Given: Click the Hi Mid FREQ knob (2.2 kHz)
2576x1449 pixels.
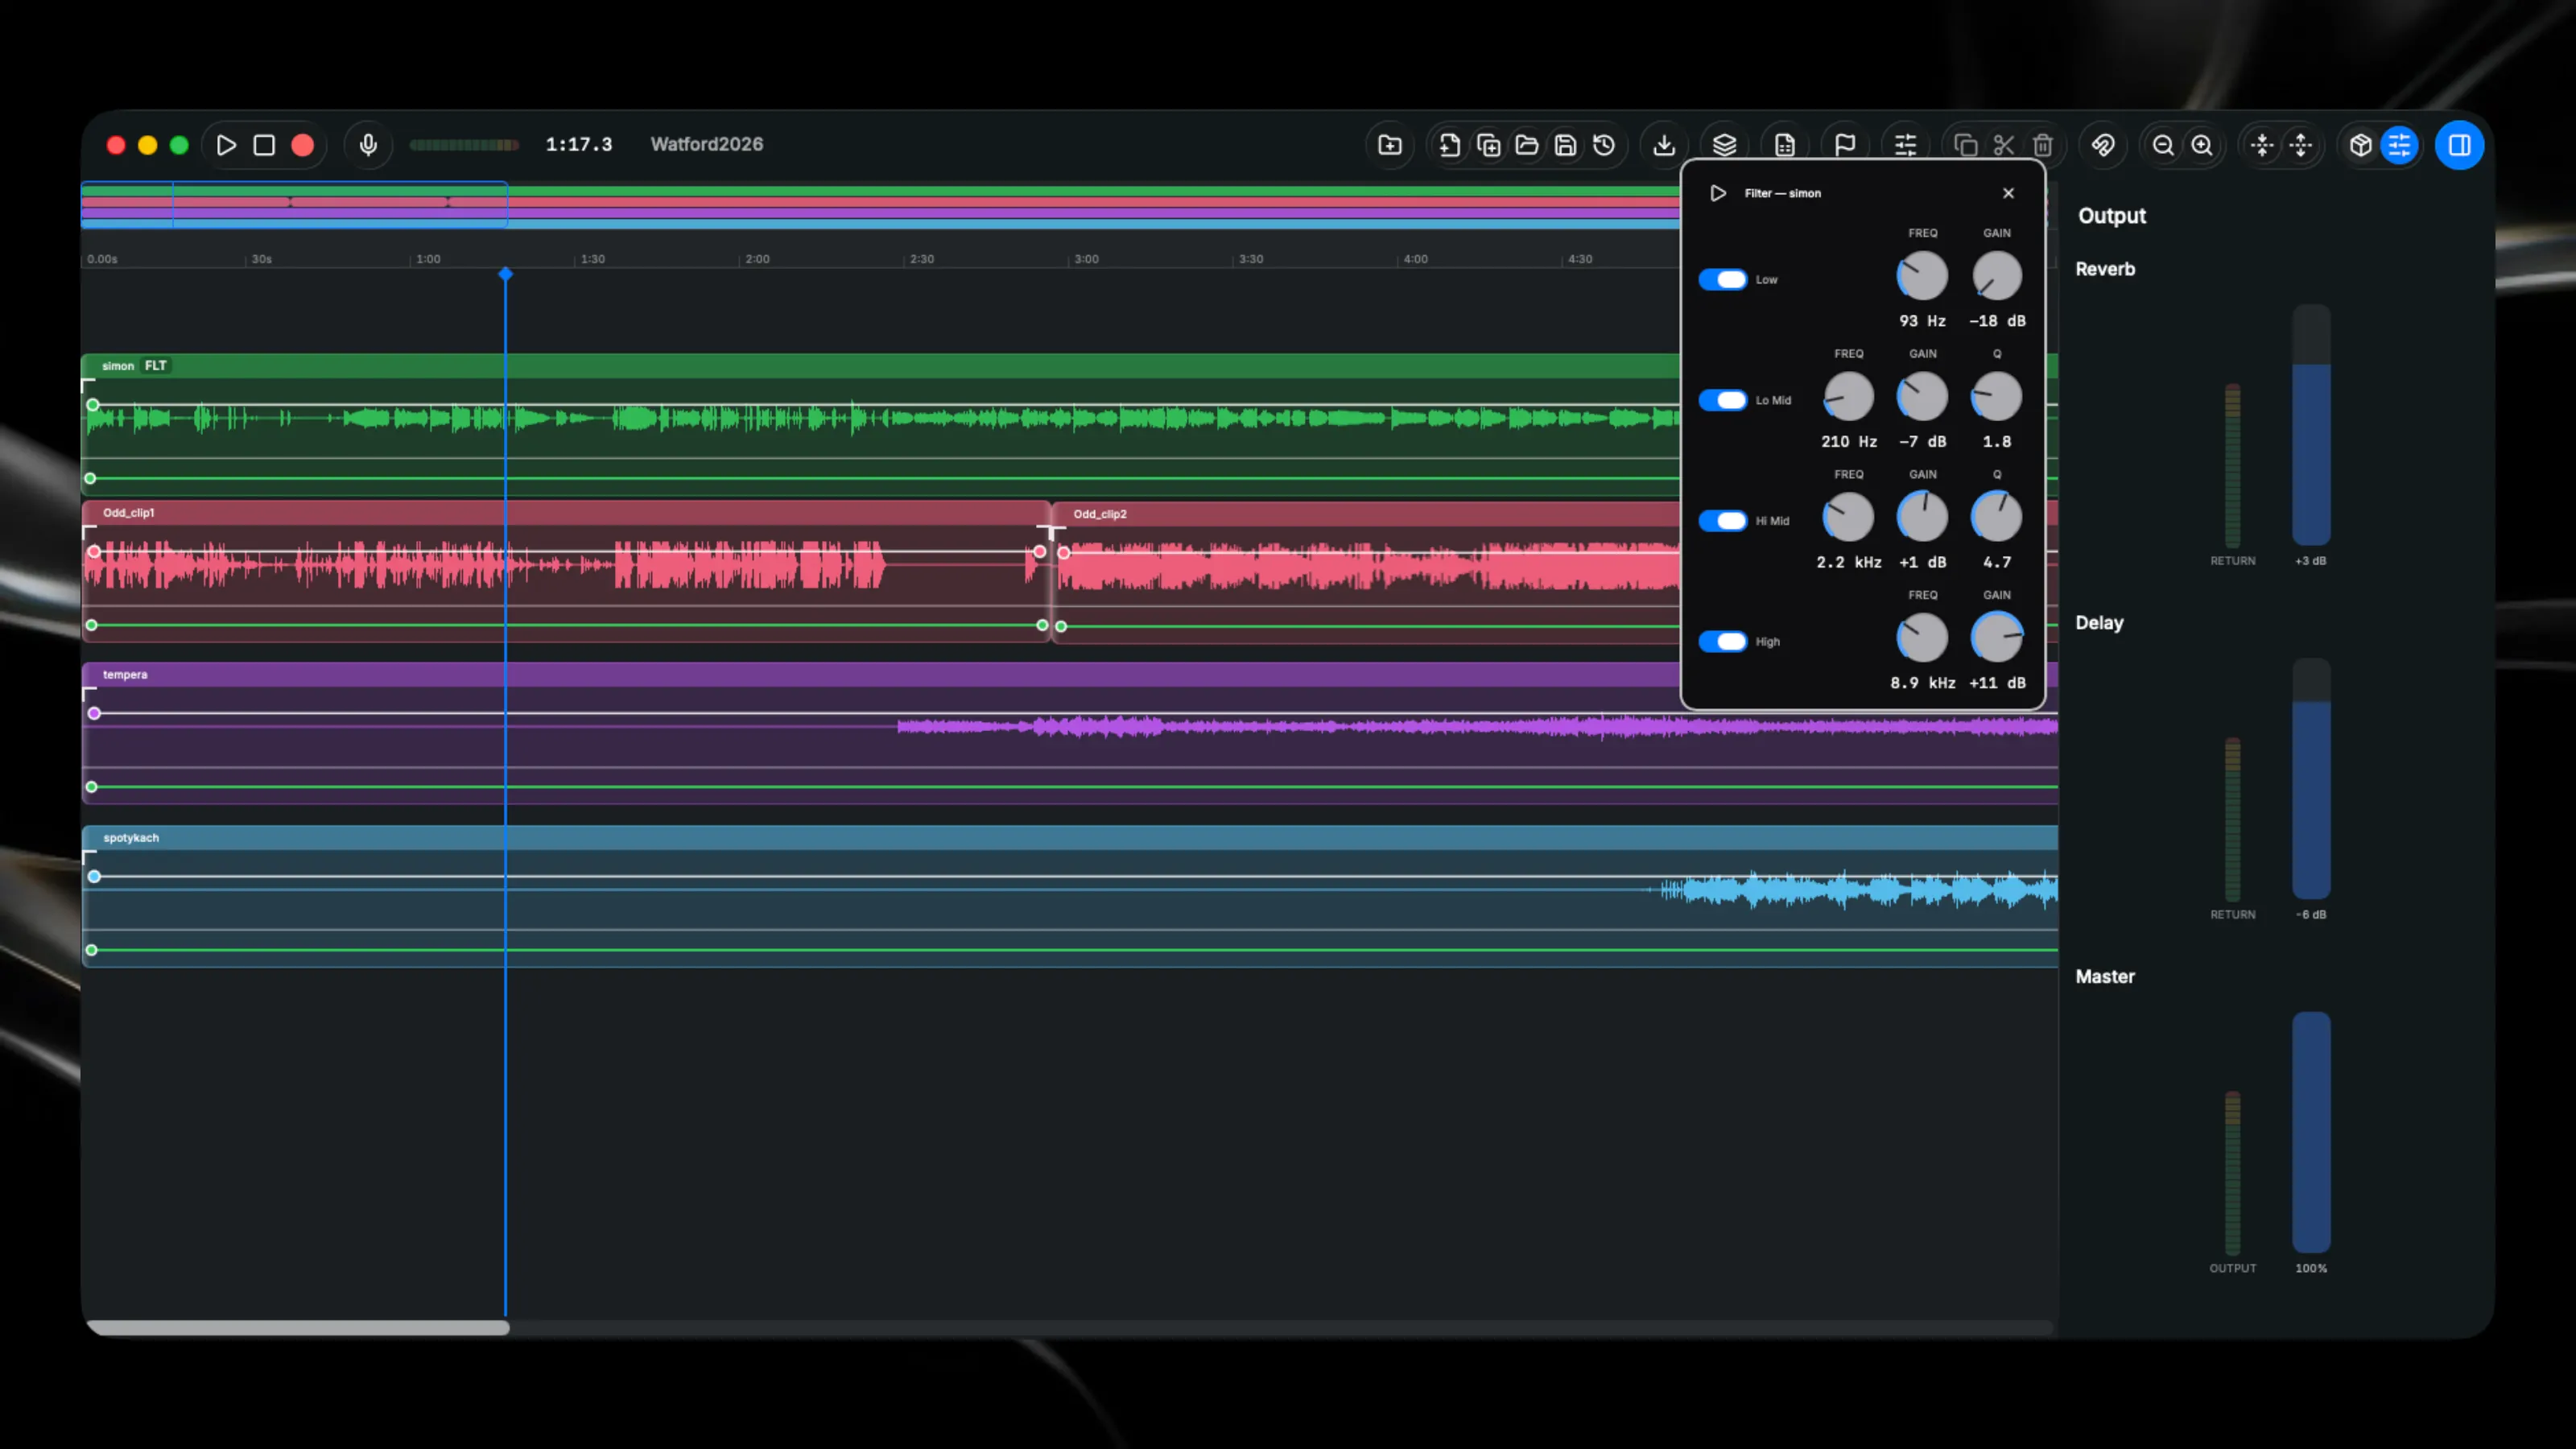Looking at the screenshot, I should [1849, 517].
